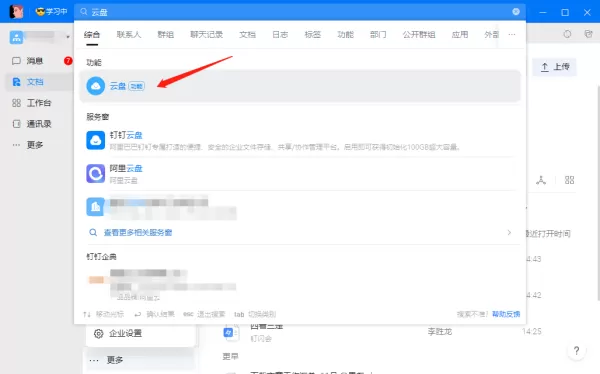This screenshot has height=374, width=600.
Task: Click the document file icon near 钉闪会
Action: tap(231, 332)
